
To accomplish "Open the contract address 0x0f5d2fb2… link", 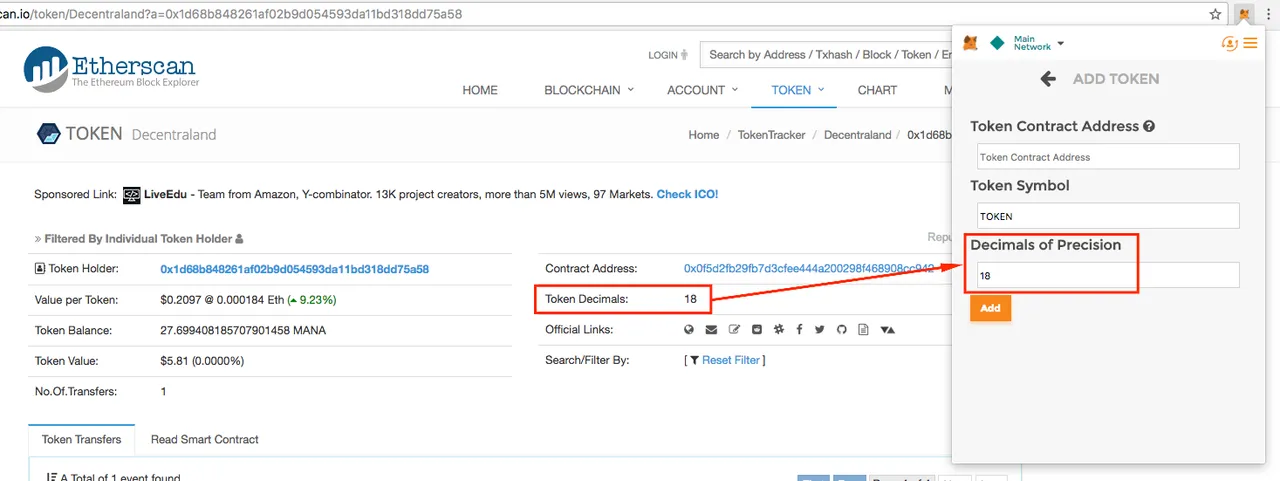I will click(809, 269).
